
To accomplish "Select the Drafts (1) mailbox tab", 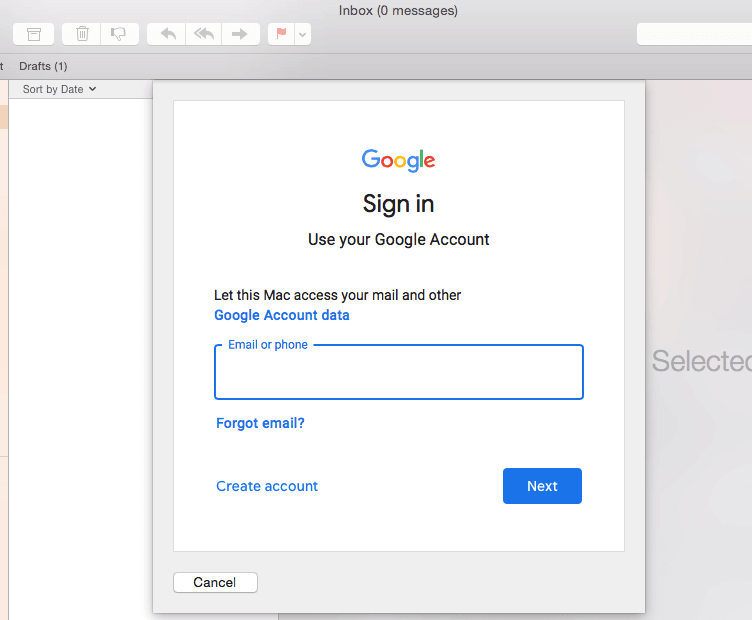I will click(43, 66).
